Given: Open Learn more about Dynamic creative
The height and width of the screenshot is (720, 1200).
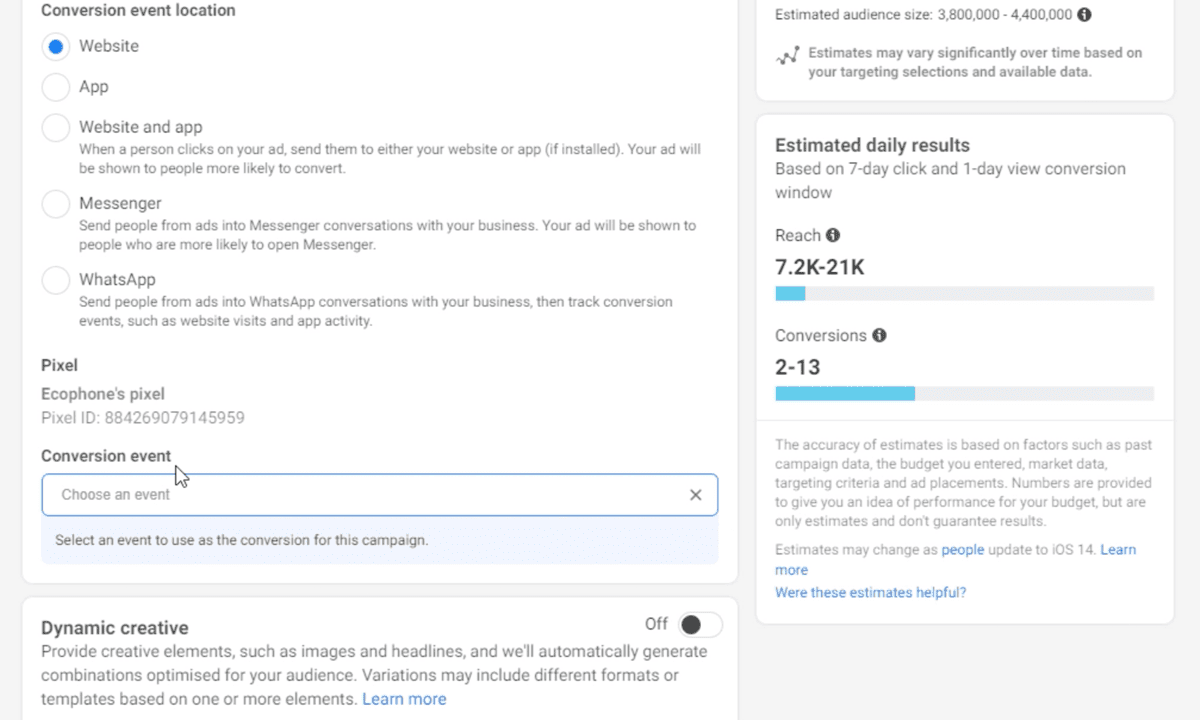Looking at the screenshot, I should (x=404, y=699).
